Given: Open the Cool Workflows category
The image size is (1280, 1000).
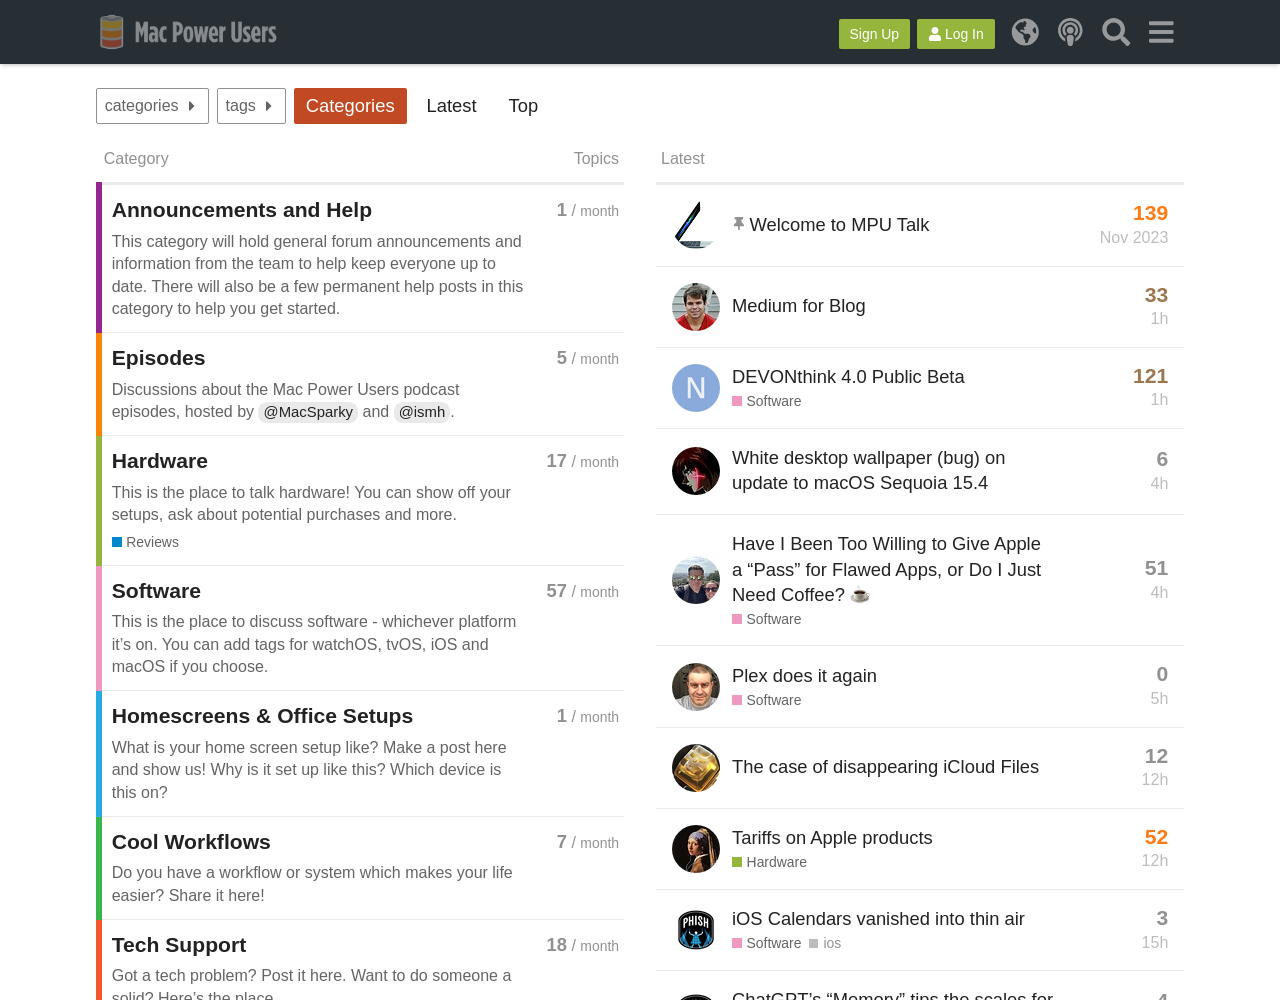Looking at the screenshot, I should (191, 842).
